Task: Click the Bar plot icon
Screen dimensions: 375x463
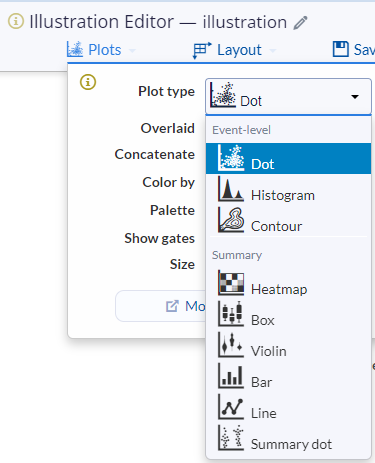Action: click(x=231, y=376)
